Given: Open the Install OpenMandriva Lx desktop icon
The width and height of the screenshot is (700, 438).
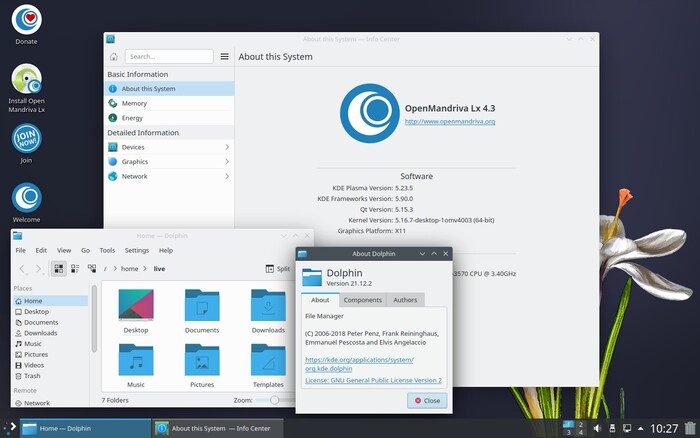Looking at the screenshot, I should coord(26,80).
